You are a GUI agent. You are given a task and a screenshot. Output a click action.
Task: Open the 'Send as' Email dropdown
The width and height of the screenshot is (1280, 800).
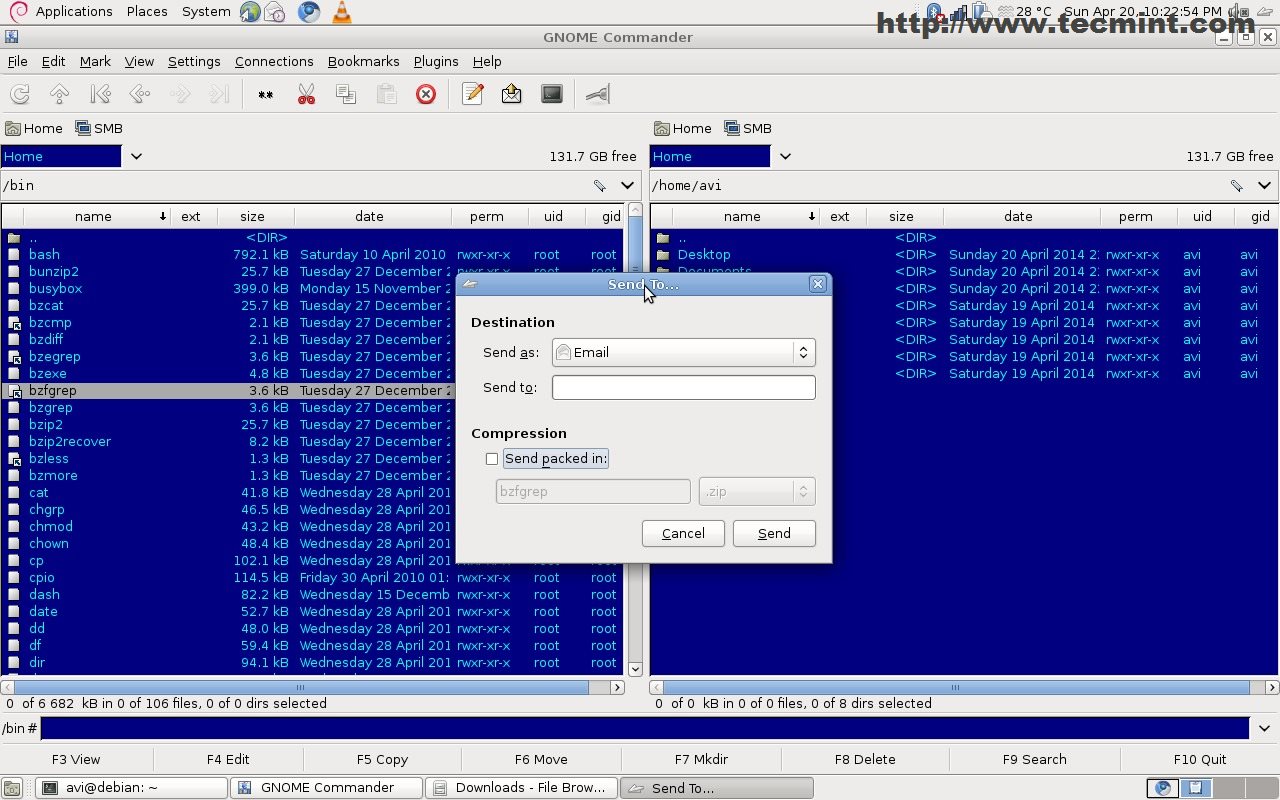click(683, 352)
